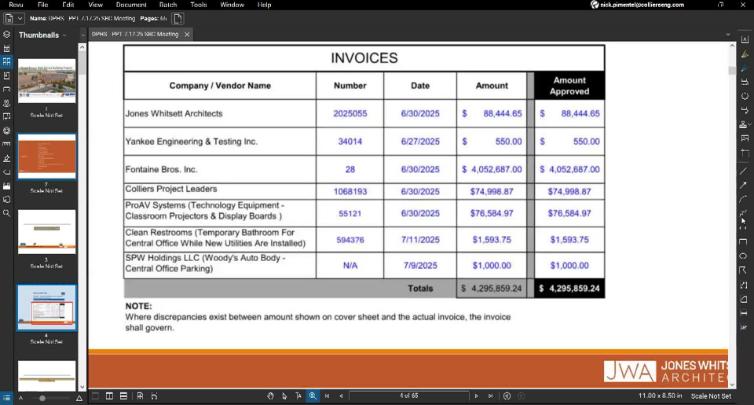
Task: Go to last page button
Action: 490,396
